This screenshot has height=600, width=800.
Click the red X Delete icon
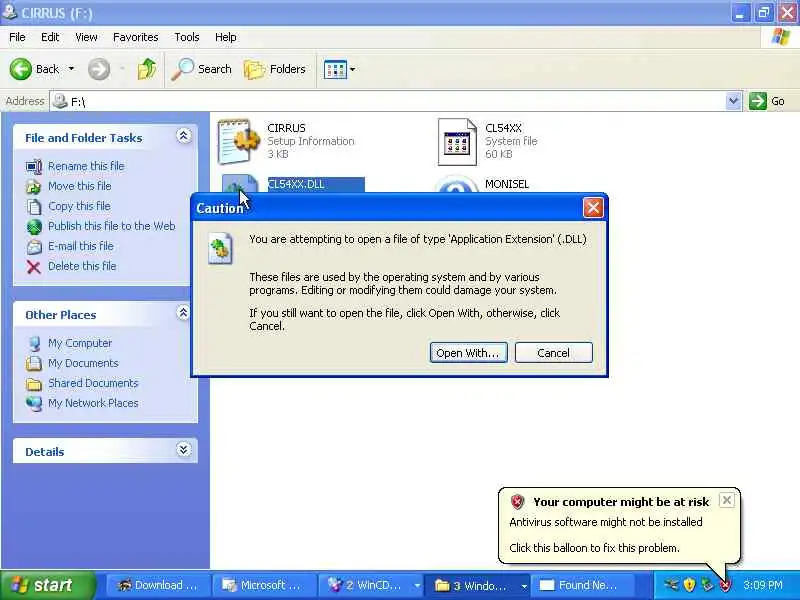coord(34,267)
